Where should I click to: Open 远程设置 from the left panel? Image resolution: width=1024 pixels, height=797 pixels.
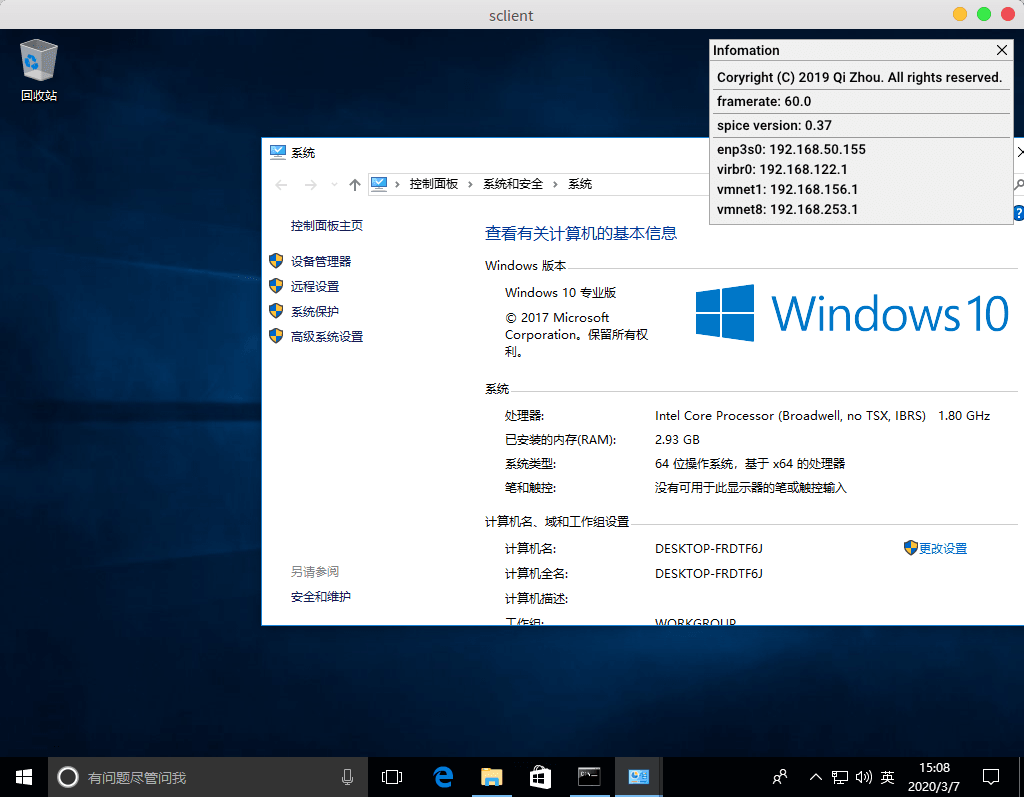tap(315, 286)
